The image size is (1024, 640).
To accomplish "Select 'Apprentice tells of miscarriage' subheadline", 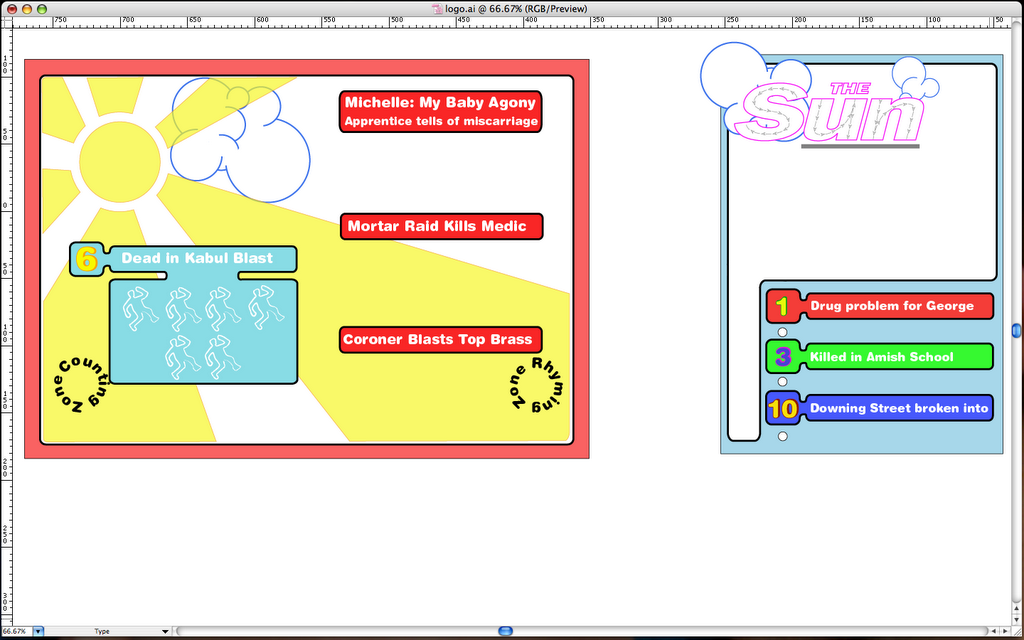I will [441, 121].
